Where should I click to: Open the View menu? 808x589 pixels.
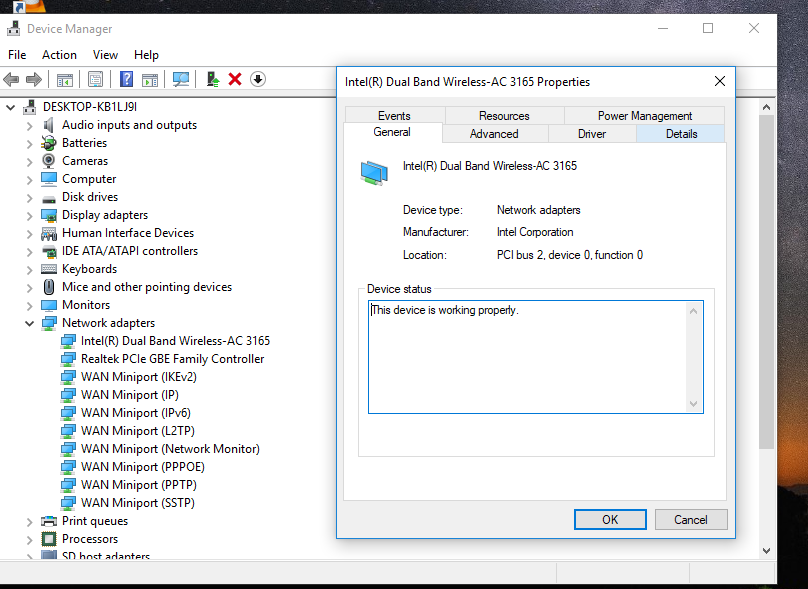point(105,55)
